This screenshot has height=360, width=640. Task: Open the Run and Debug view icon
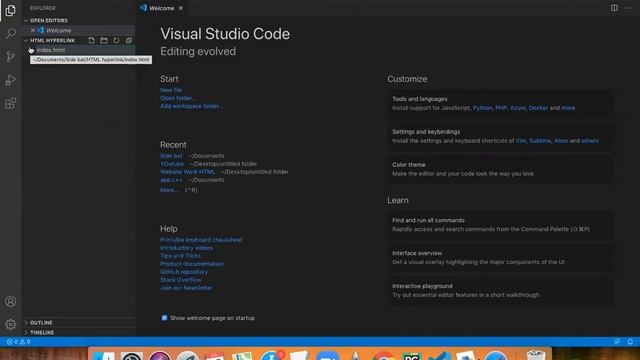(11, 80)
